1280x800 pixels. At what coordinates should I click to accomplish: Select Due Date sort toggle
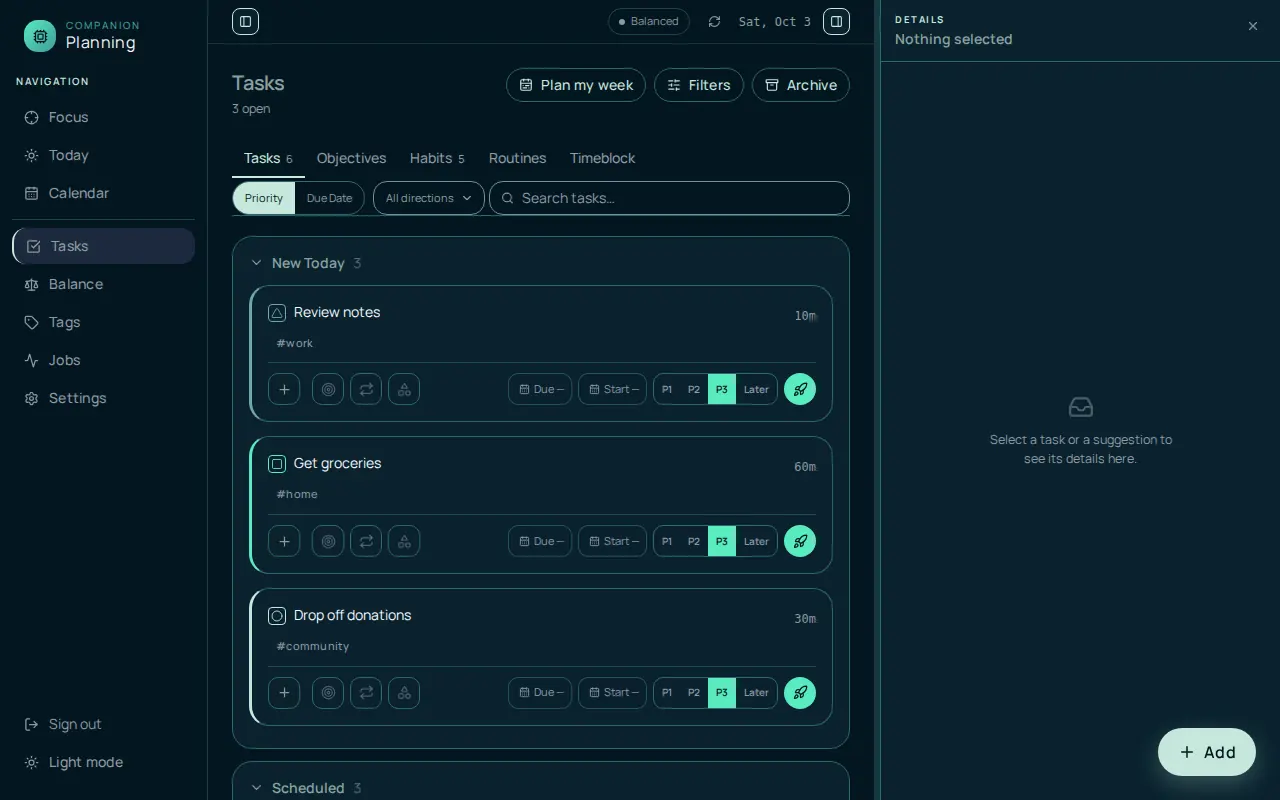coord(329,198)
